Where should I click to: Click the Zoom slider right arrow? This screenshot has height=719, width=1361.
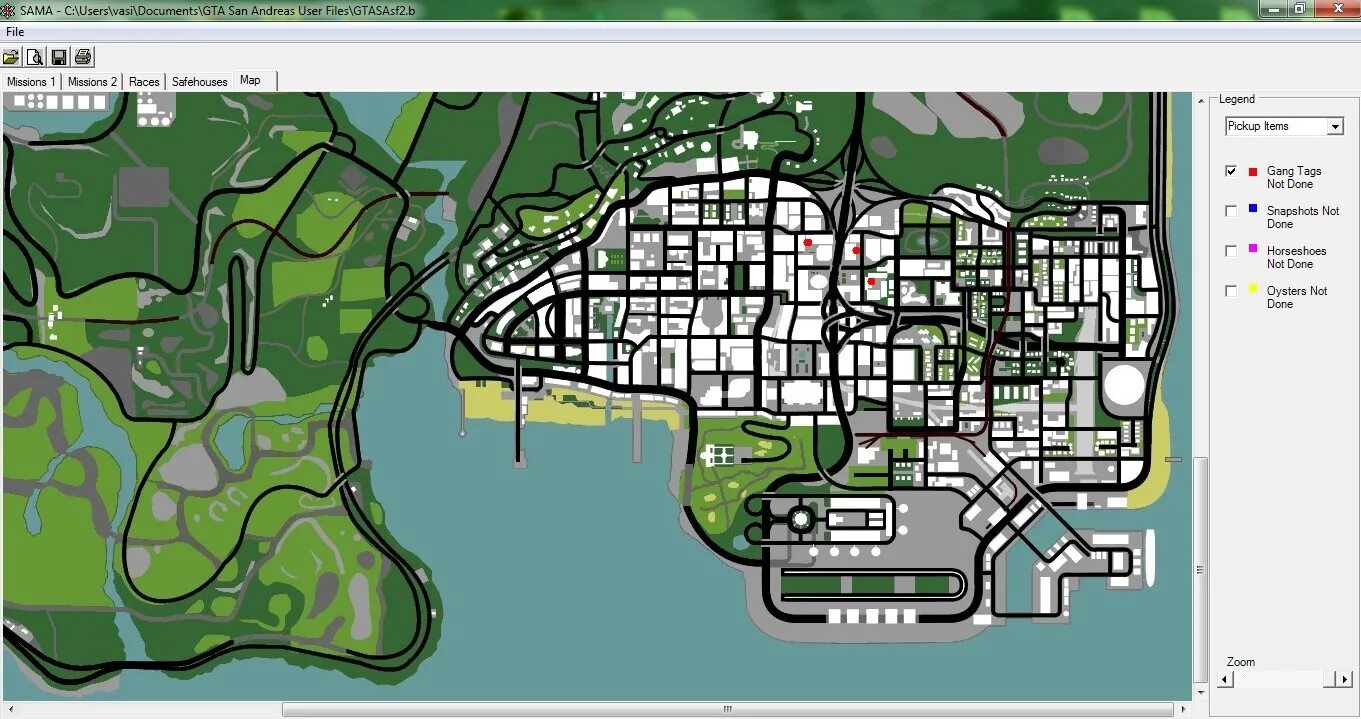(1344, 679)
